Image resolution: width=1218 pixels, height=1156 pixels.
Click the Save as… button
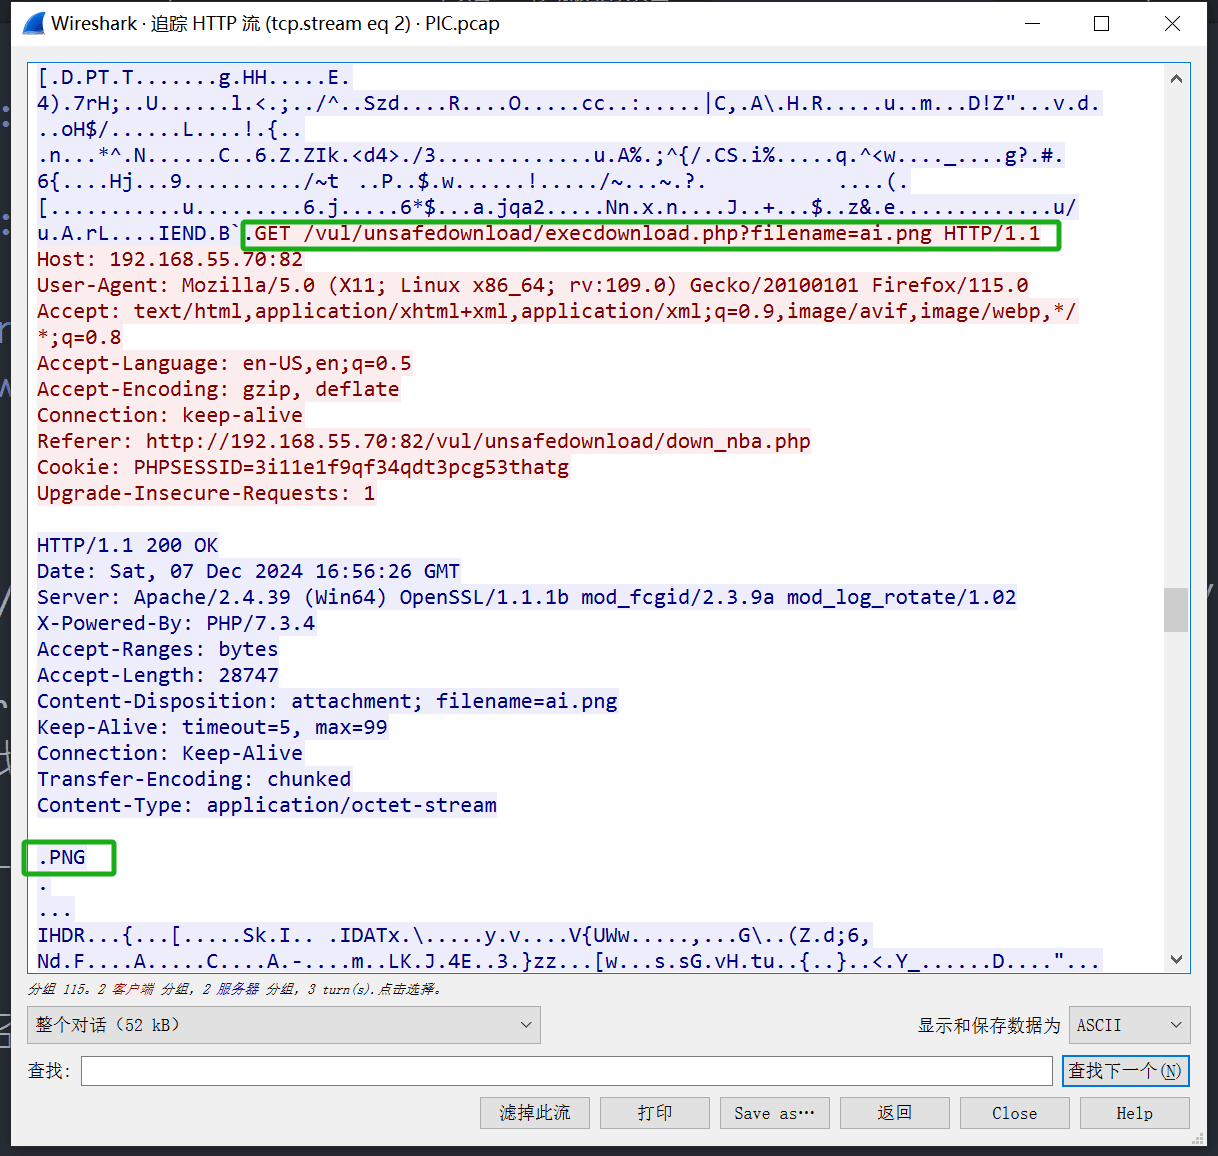pyautogui.click(x=774, y=1113)
